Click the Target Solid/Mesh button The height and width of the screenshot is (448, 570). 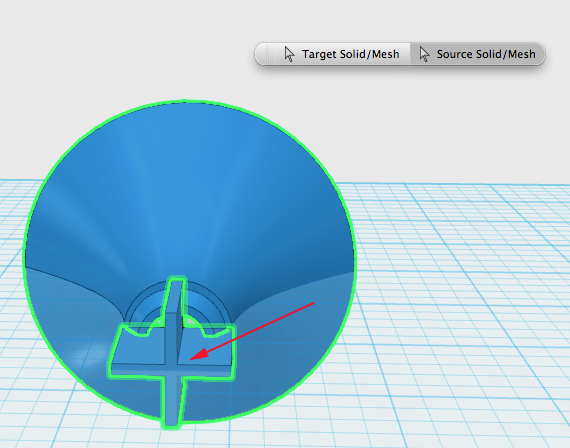pyautogui.click(x=343, y=54)
